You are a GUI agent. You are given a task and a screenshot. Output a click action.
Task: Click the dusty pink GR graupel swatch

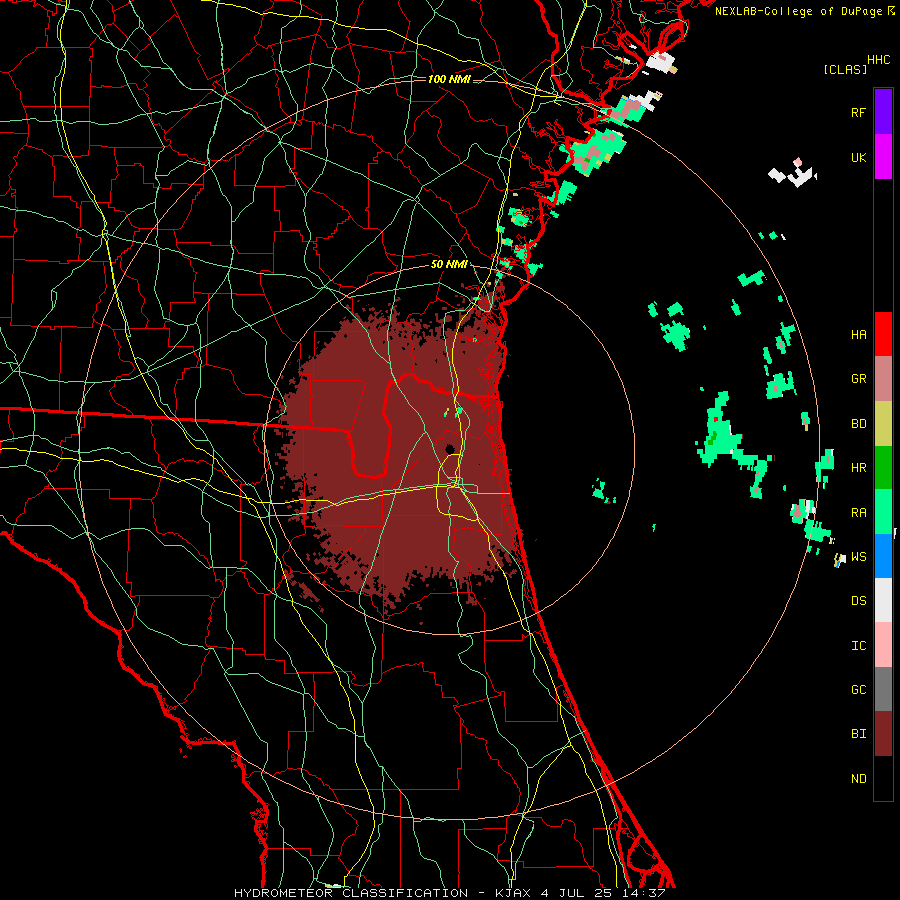[x=883, y=379]
